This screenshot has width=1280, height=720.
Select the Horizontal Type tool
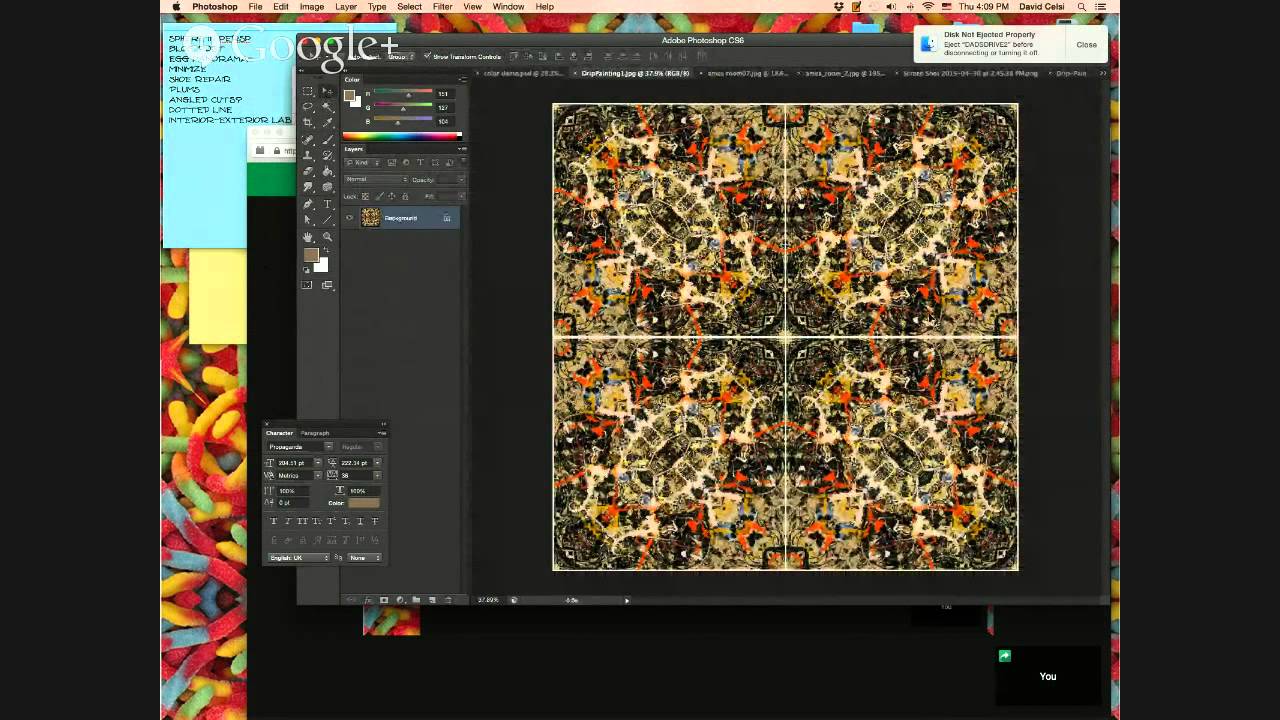(x=327, y=204)
